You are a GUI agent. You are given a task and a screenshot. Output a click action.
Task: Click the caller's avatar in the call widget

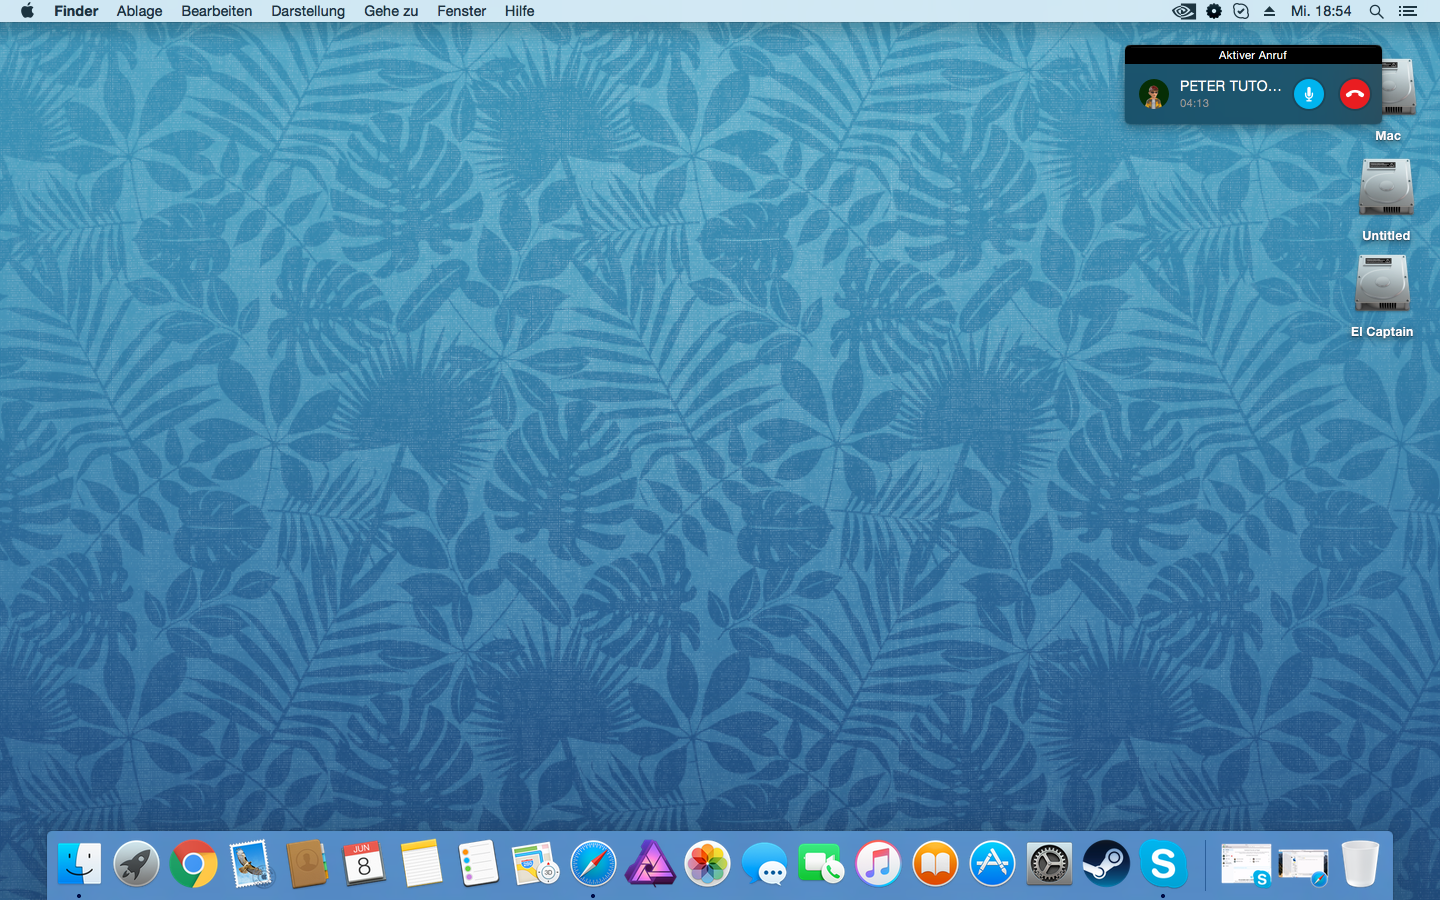[1154, 94]
